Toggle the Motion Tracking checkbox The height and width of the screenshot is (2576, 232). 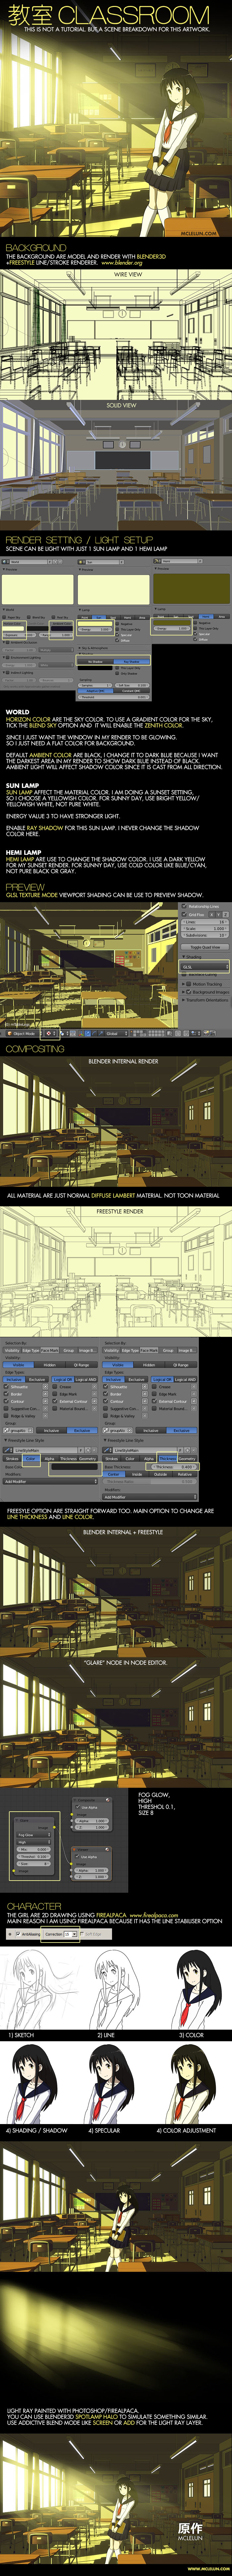click(x=189, y=984)
